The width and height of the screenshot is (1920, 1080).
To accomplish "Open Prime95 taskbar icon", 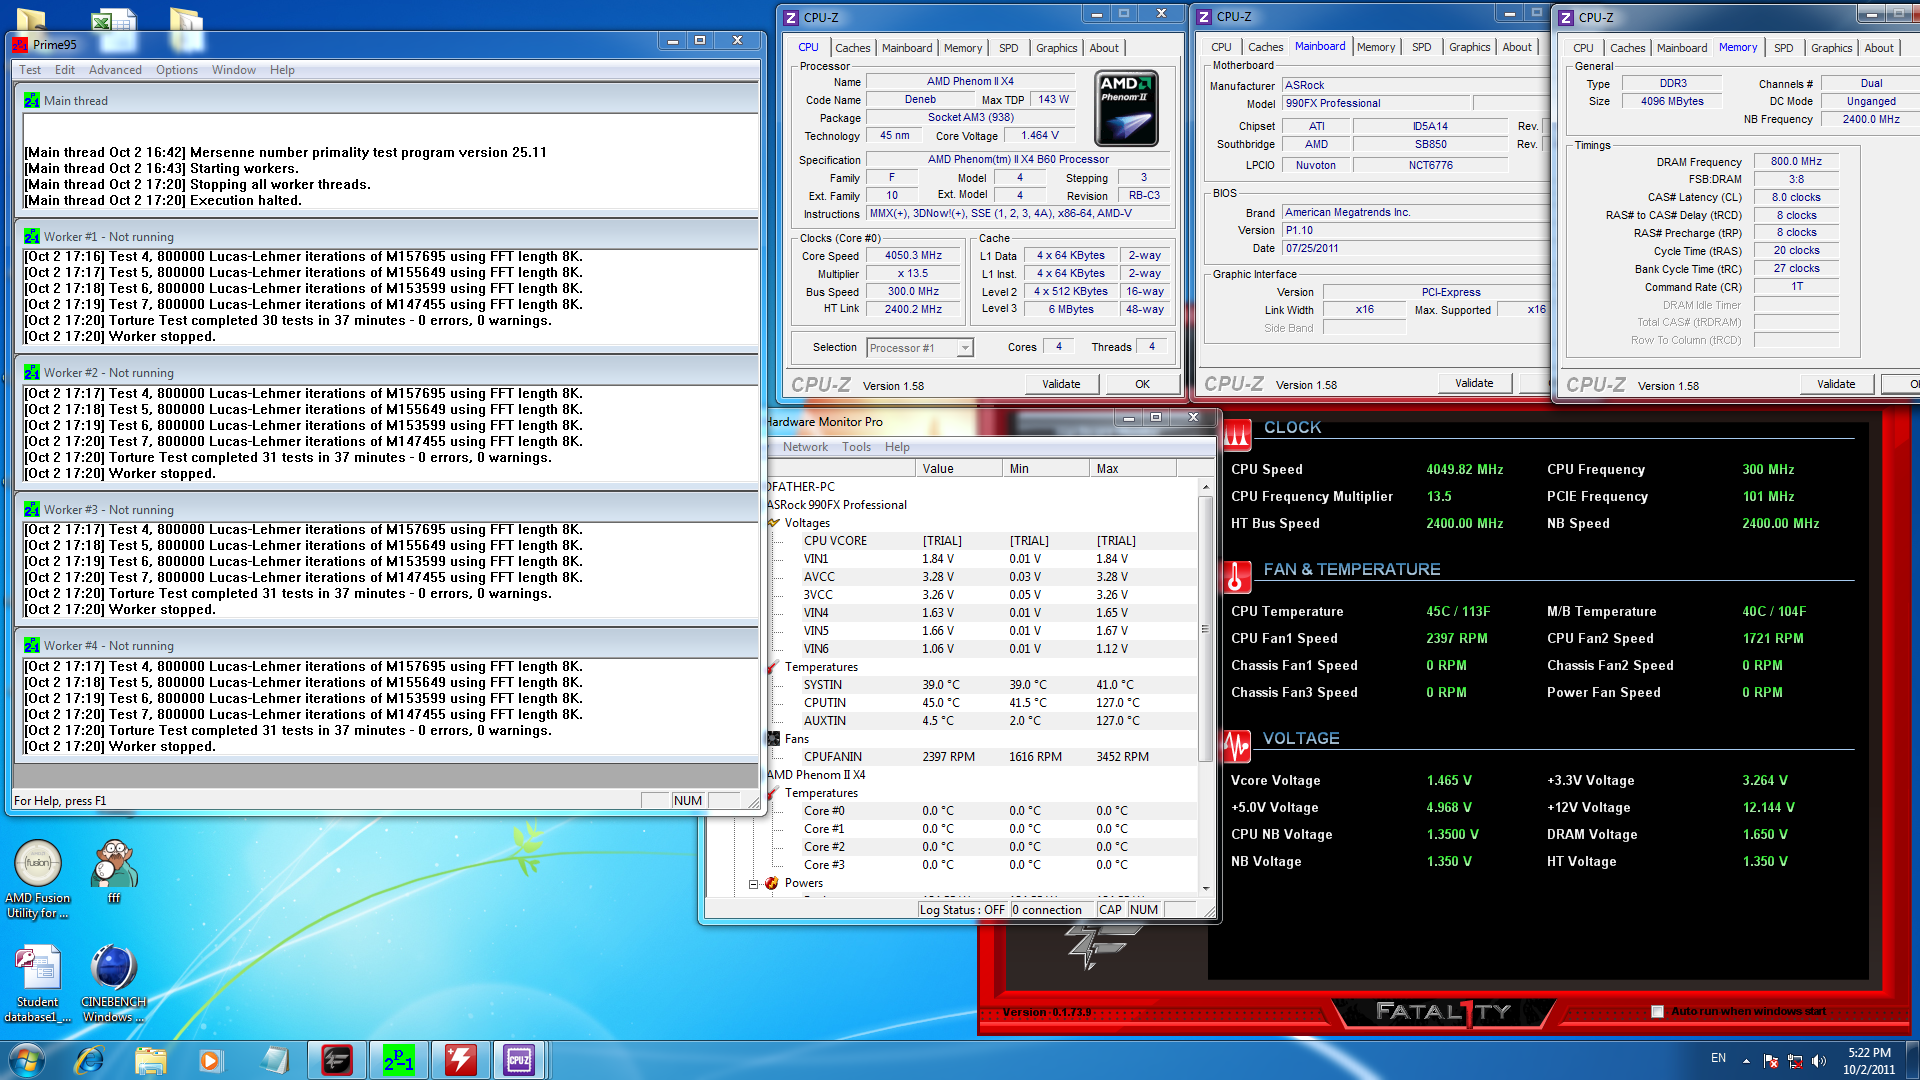I will point(398,1059).
